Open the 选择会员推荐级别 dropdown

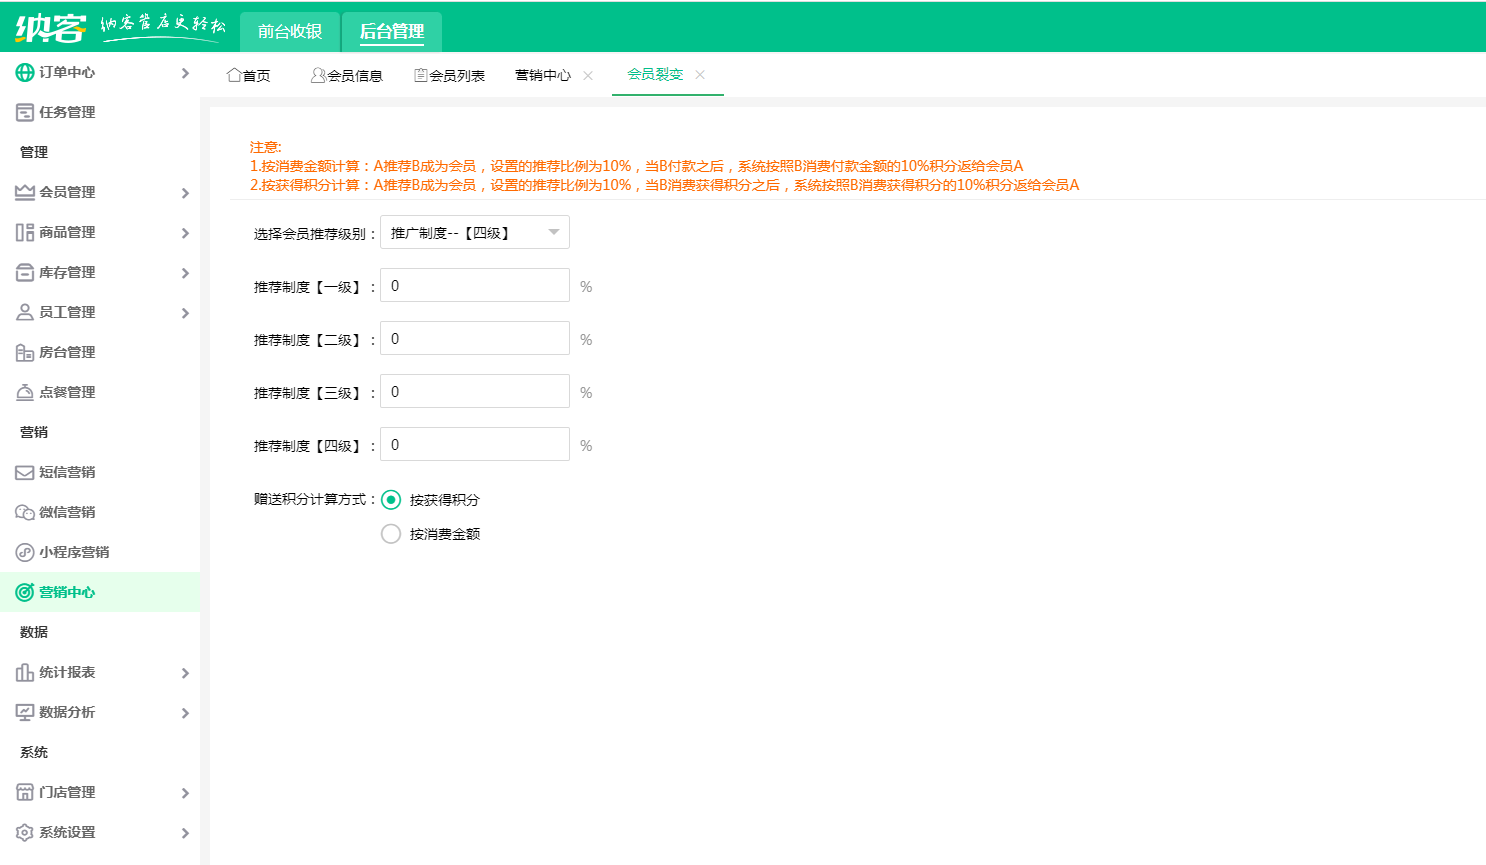click(x=474, y=231)
